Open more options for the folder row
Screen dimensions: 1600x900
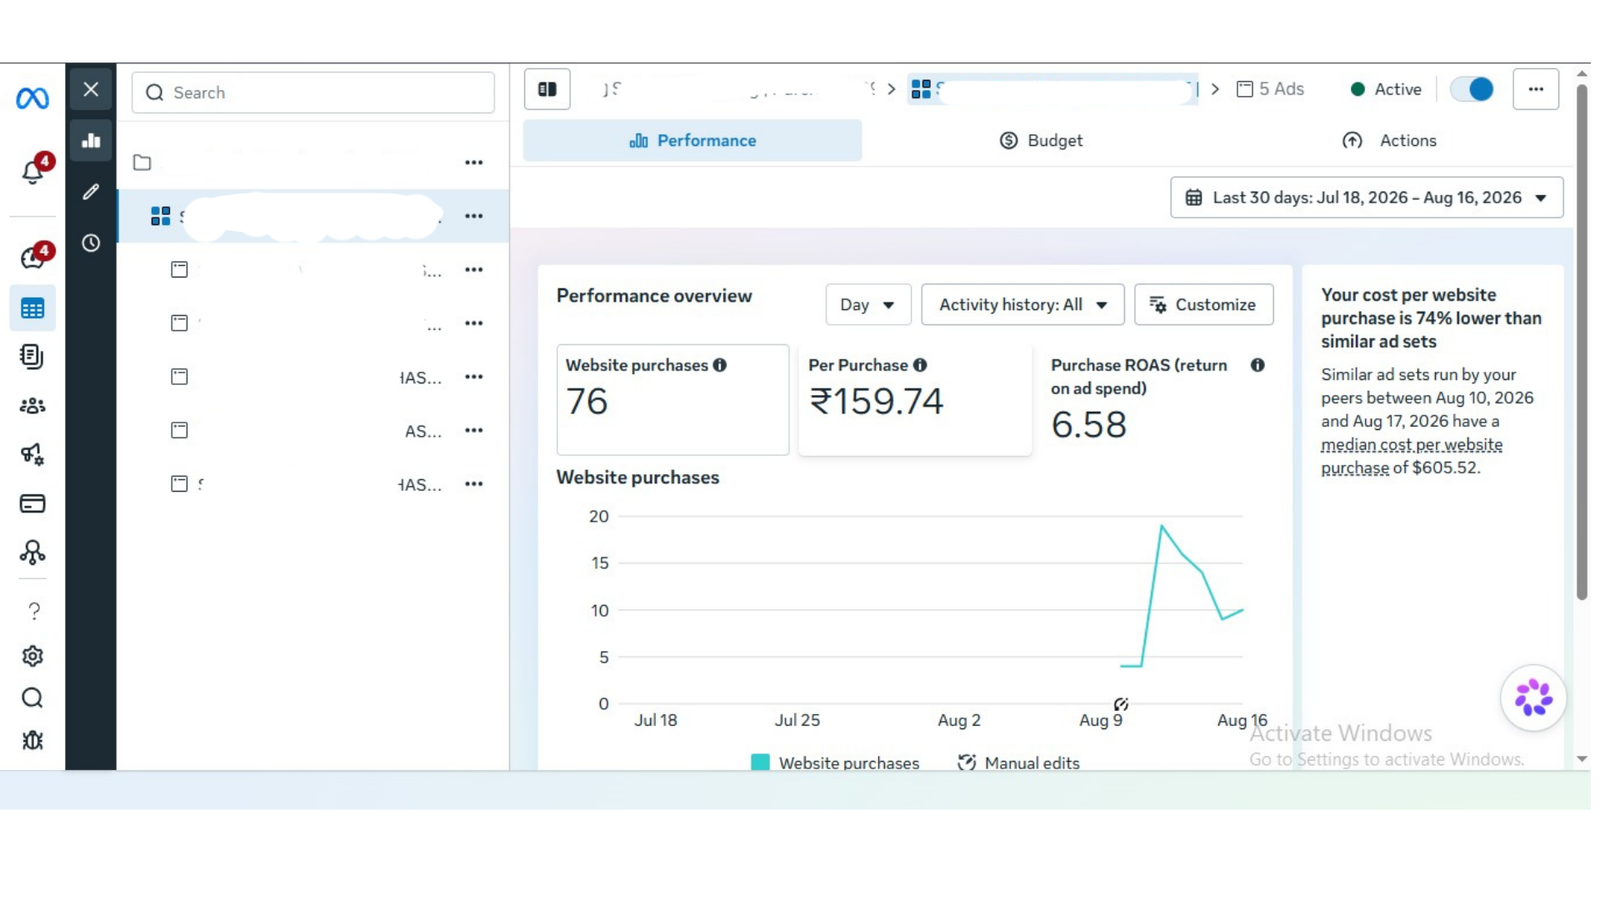coord(474,162)
